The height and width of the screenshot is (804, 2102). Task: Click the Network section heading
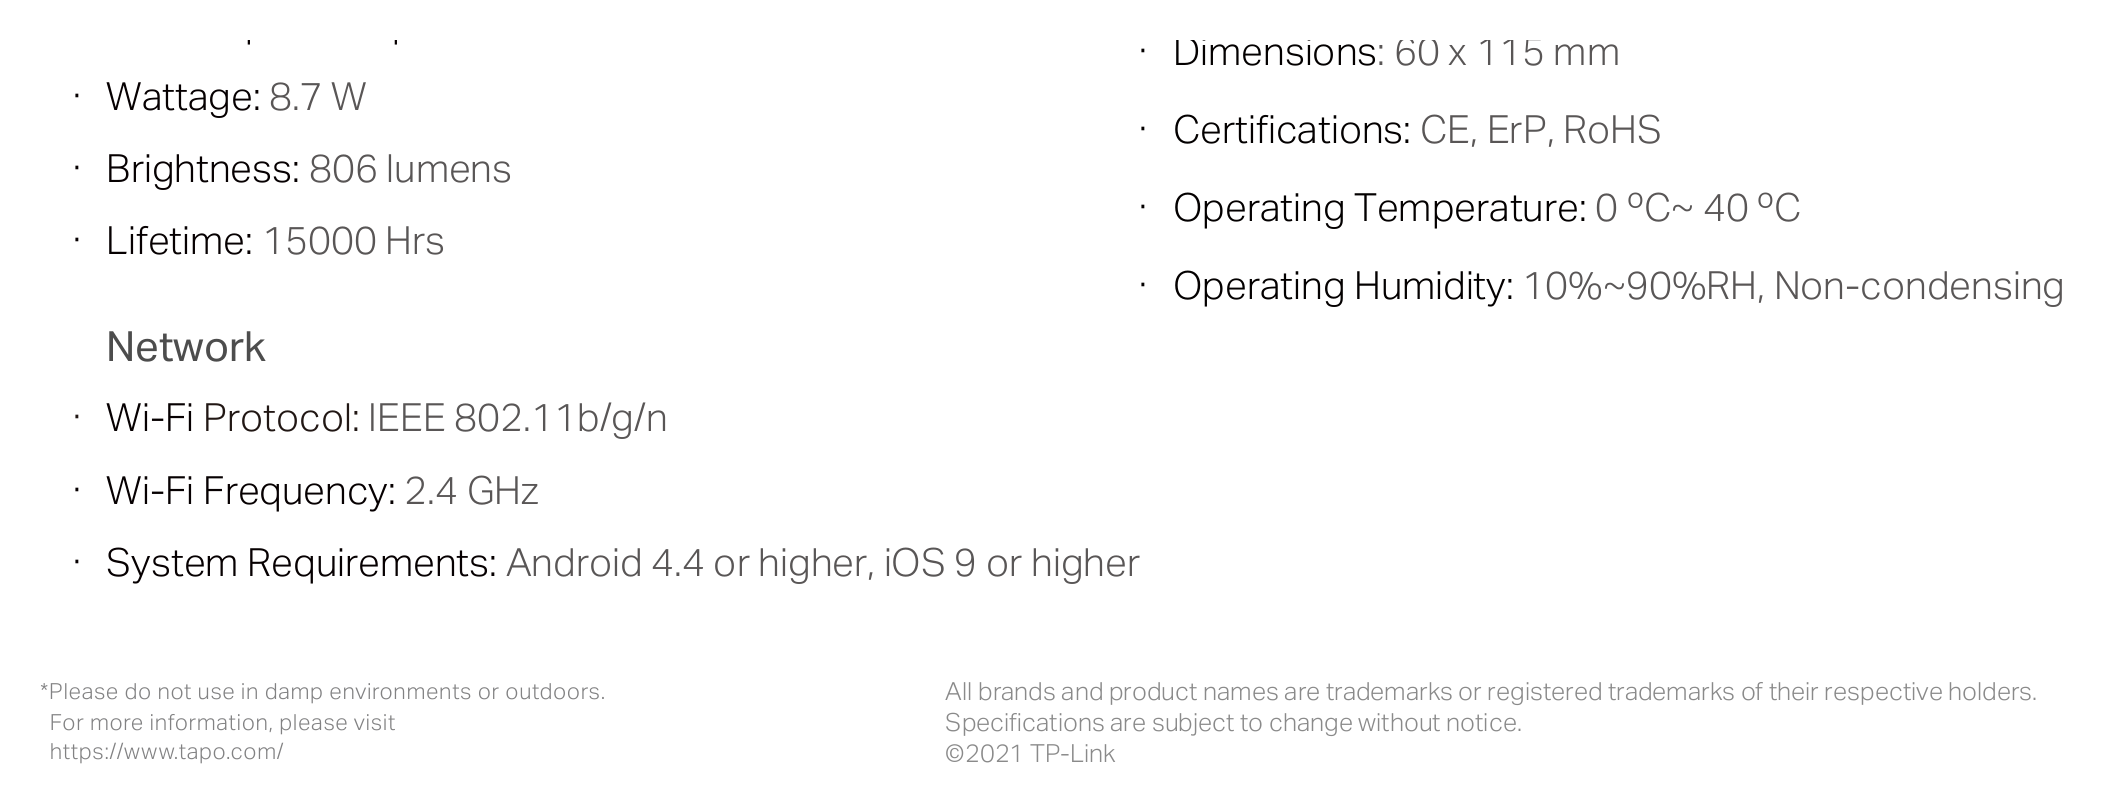[186, 347]
